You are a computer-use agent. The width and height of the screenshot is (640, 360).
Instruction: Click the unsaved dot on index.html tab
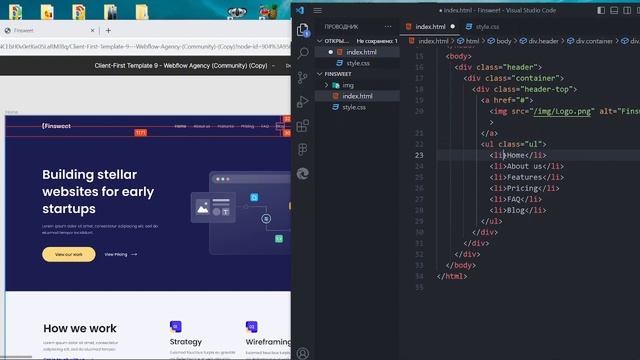(453, 27)
